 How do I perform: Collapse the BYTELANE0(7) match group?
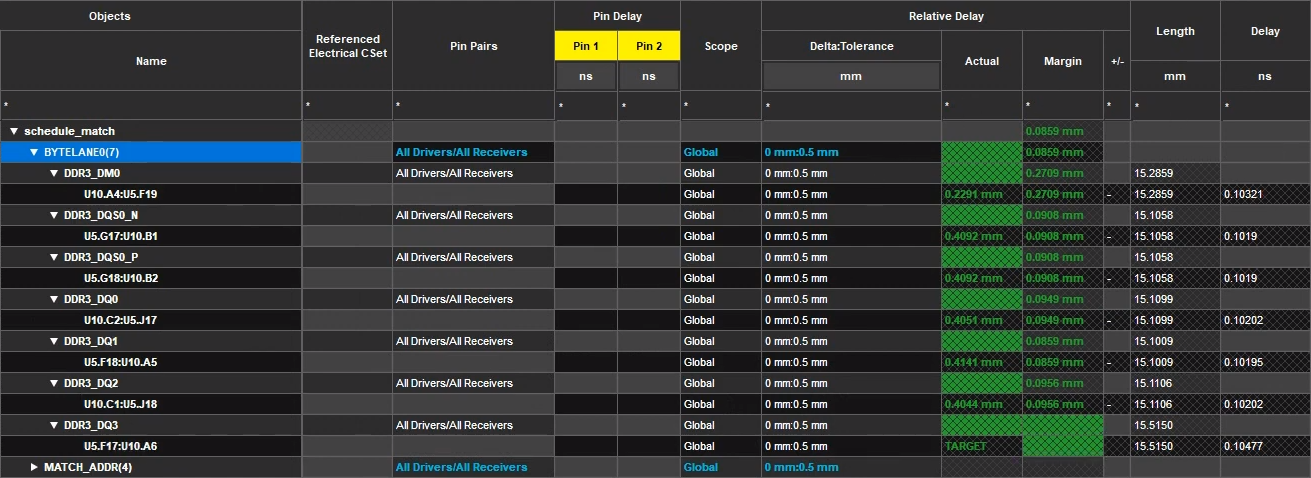click(35, 152)
